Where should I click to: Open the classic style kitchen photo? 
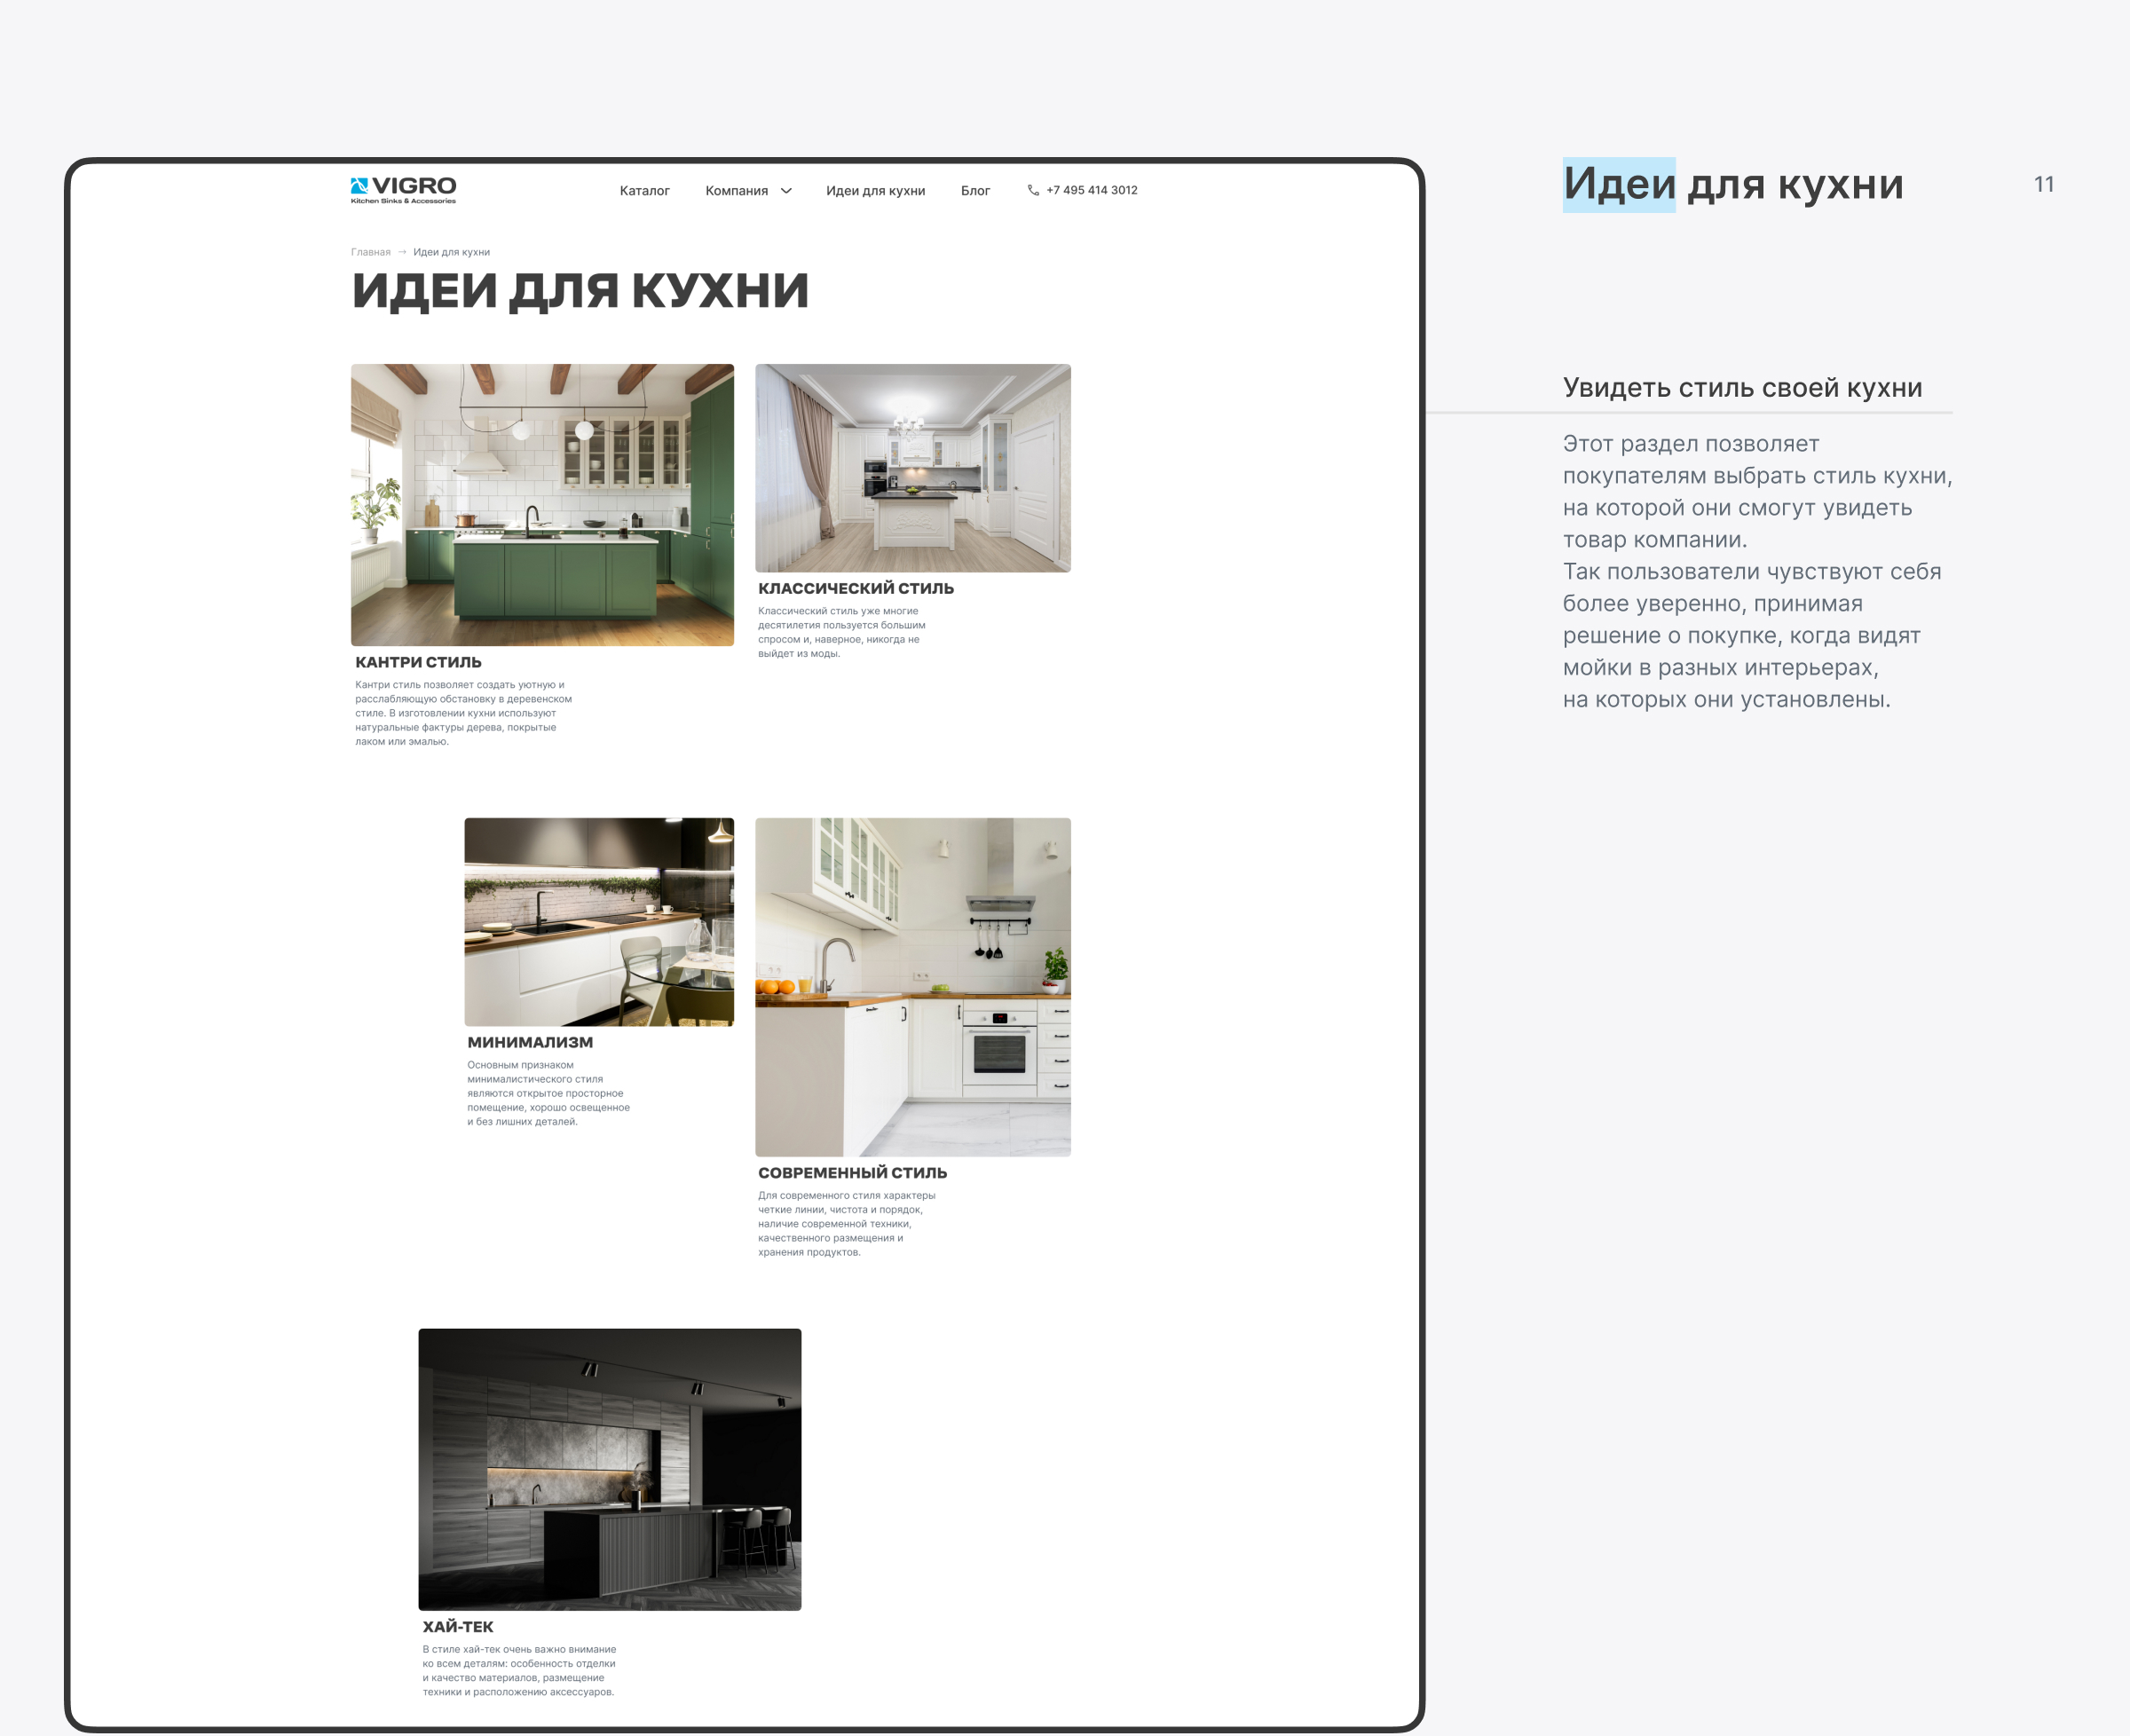tap(912, 467)
